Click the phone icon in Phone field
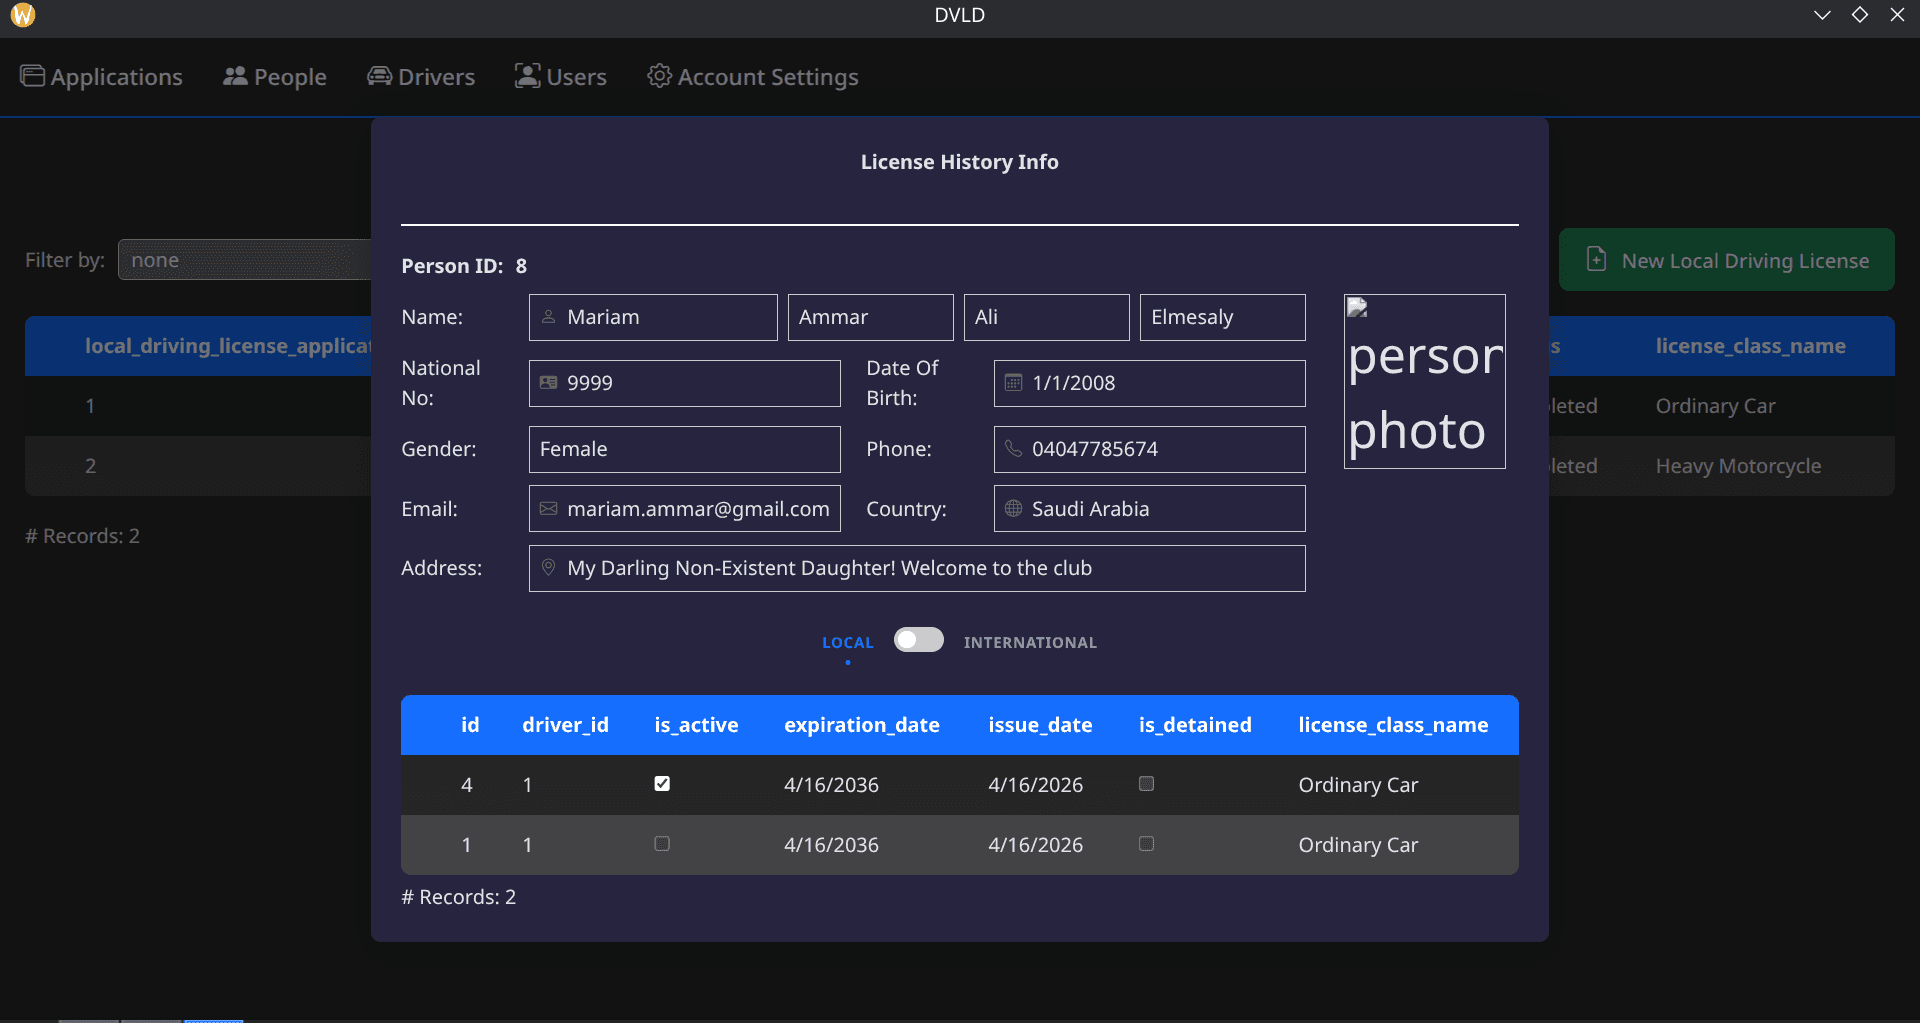1920x1023 pixels. tap(1013, 449)
